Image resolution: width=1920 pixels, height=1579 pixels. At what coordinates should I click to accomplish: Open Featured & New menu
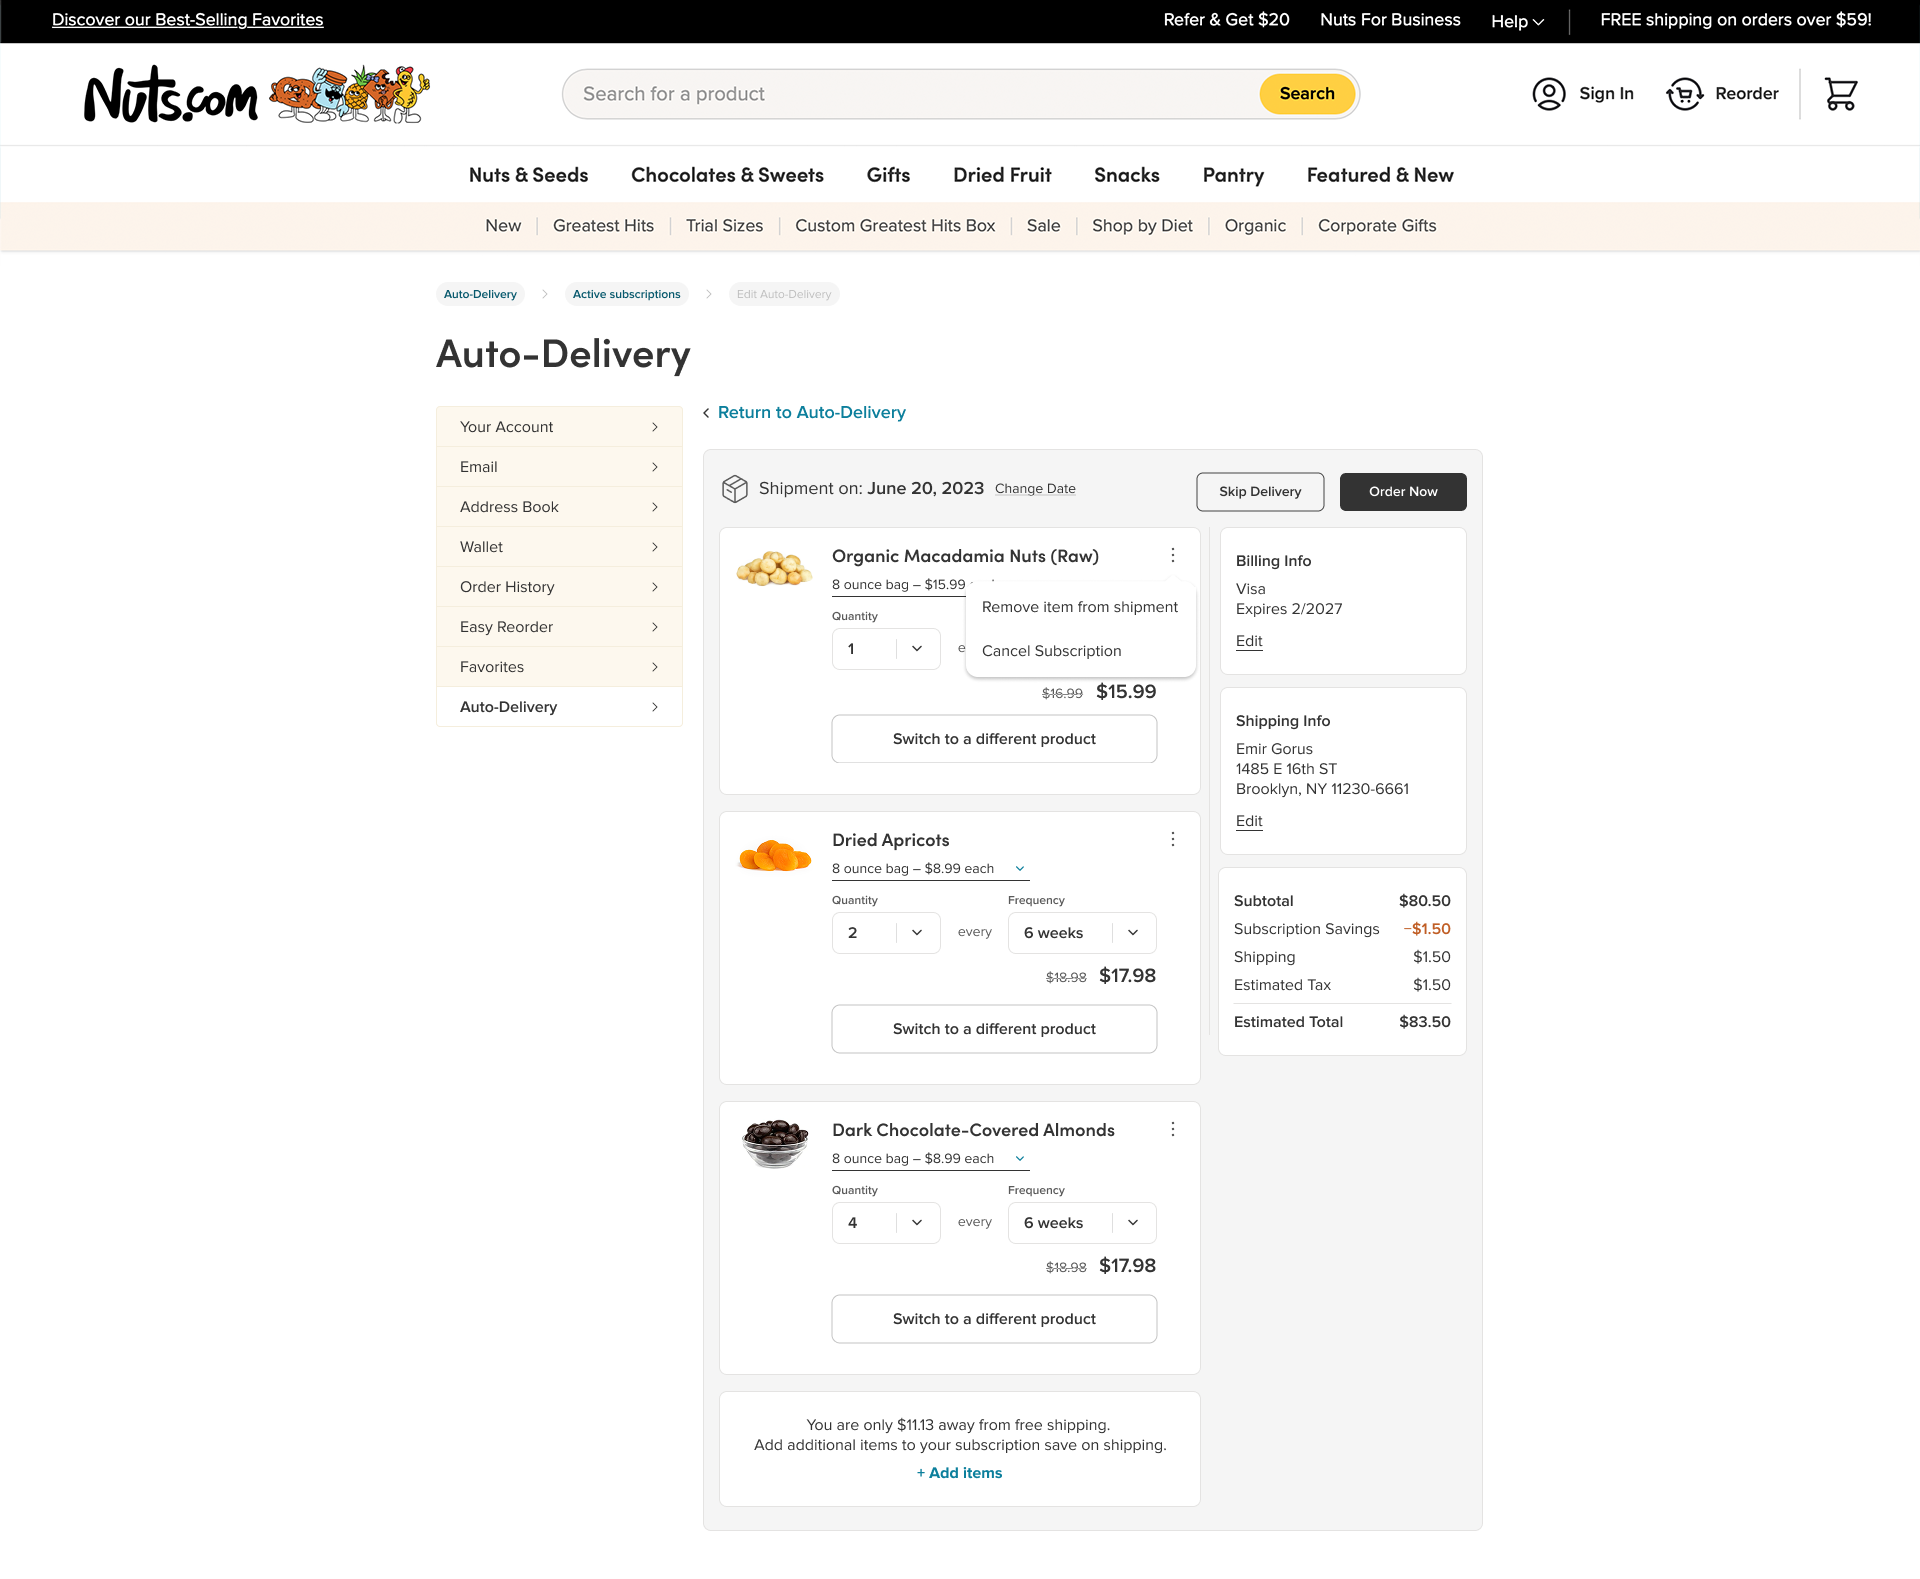coord(1380,175)
